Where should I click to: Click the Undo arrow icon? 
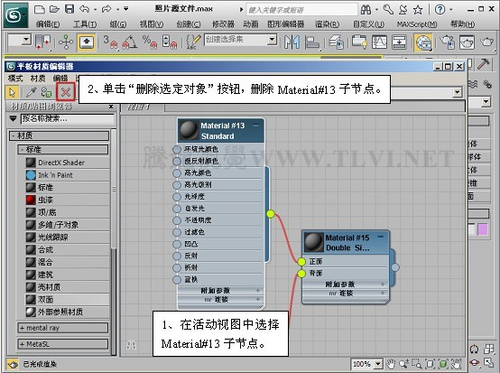[84, 9]
